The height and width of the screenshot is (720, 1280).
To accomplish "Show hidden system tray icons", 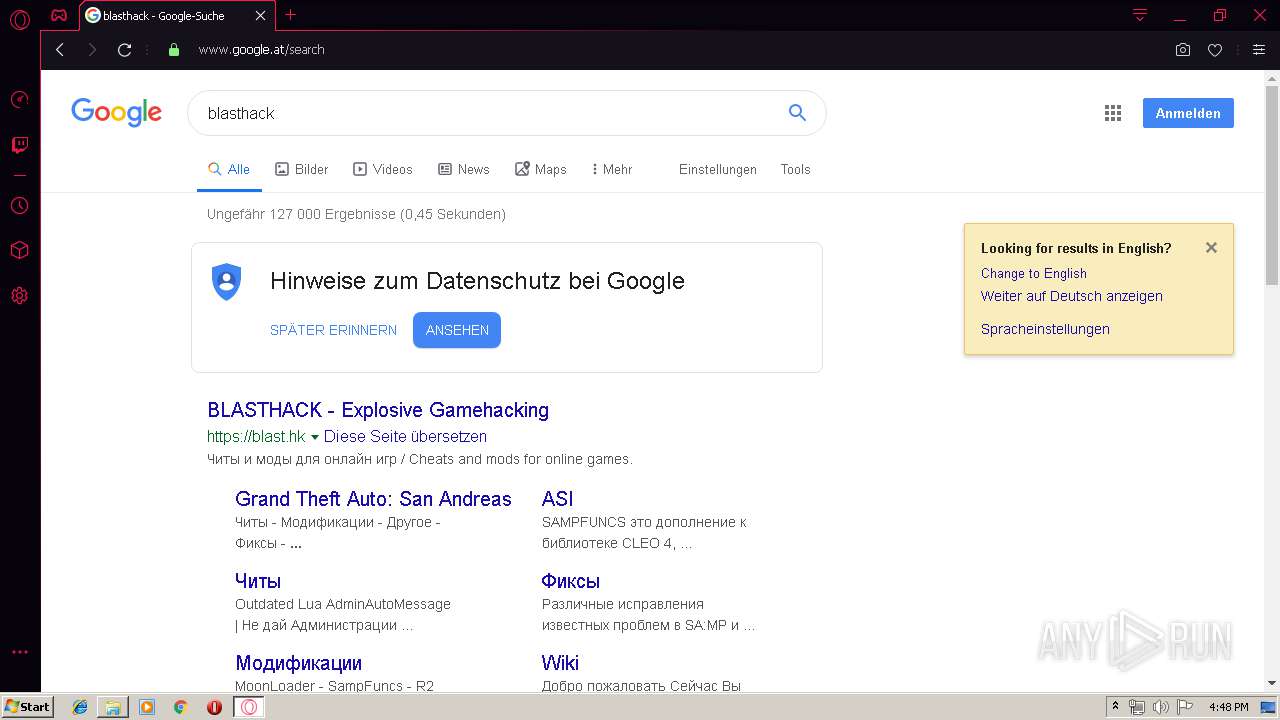I will pyautogui.click(x=1115, y=707).
